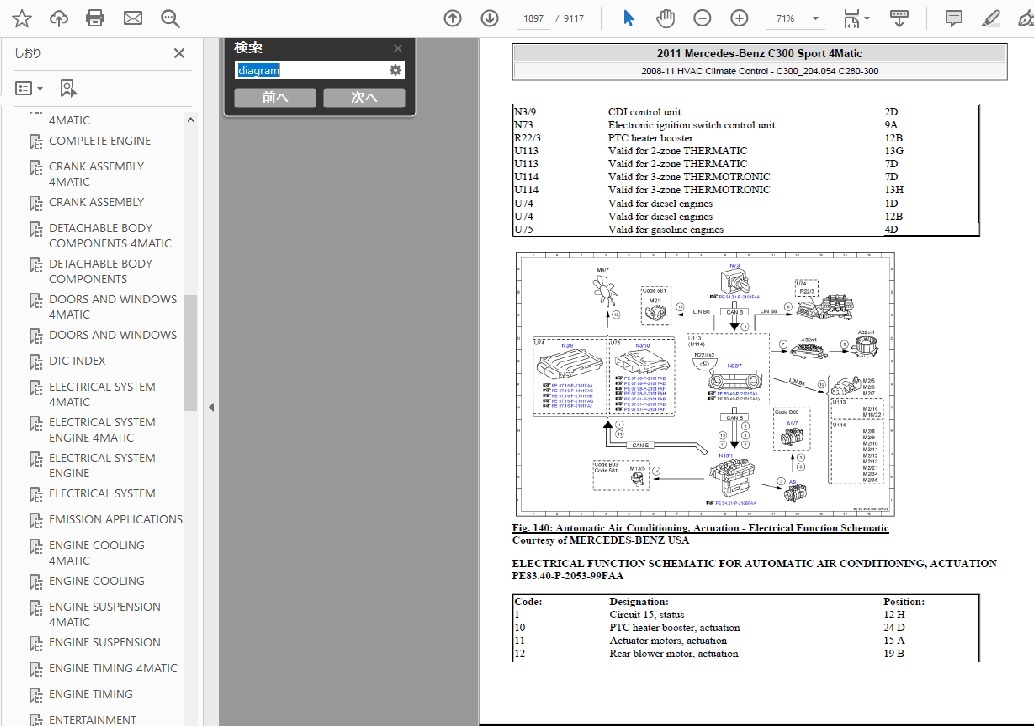Screen dimensions: 1034x726
Task: Select the highlighter pen tool
Action: [990, 18]
